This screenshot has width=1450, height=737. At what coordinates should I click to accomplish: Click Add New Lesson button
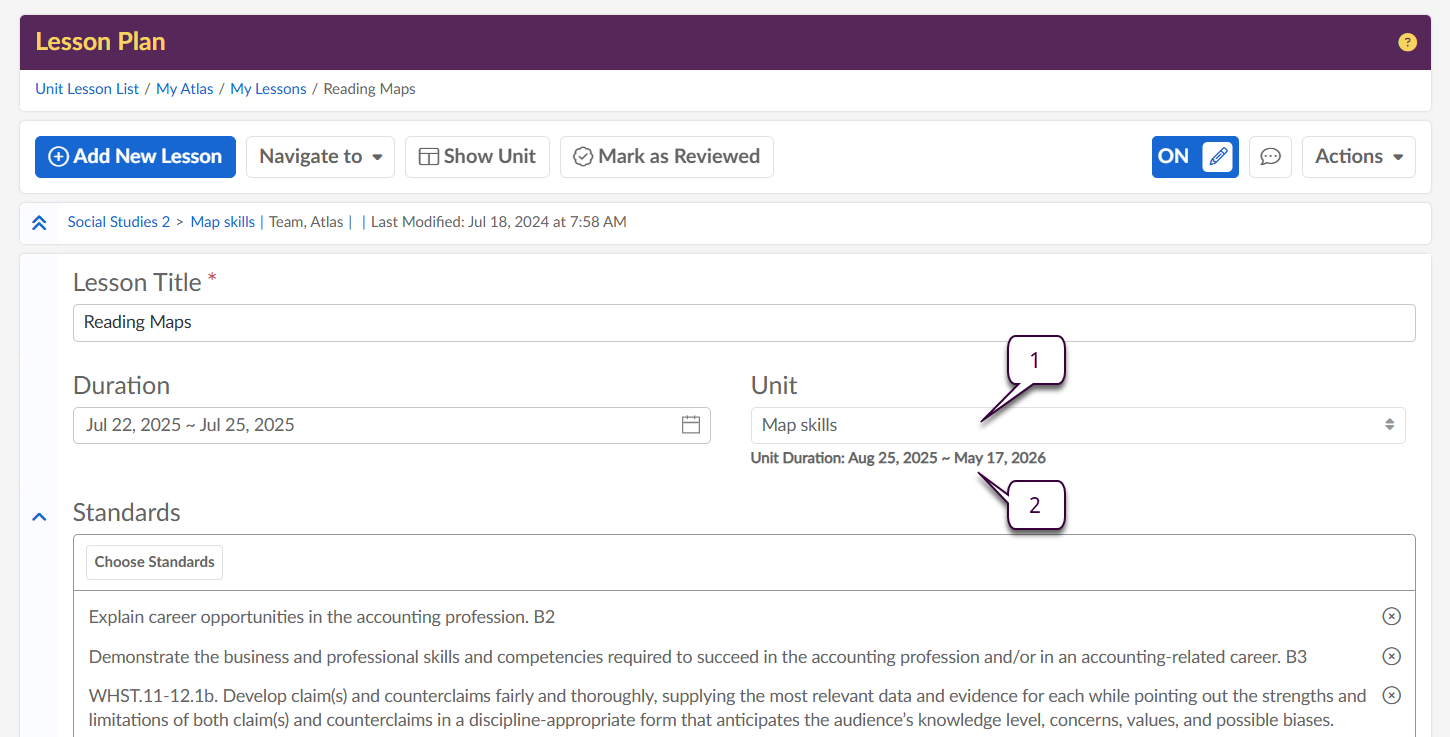click(135, 157)
